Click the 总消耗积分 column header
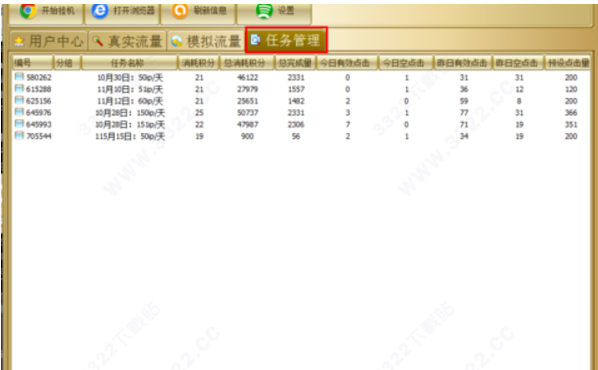This screenshot has height=370, width=598. click(247, 63)
